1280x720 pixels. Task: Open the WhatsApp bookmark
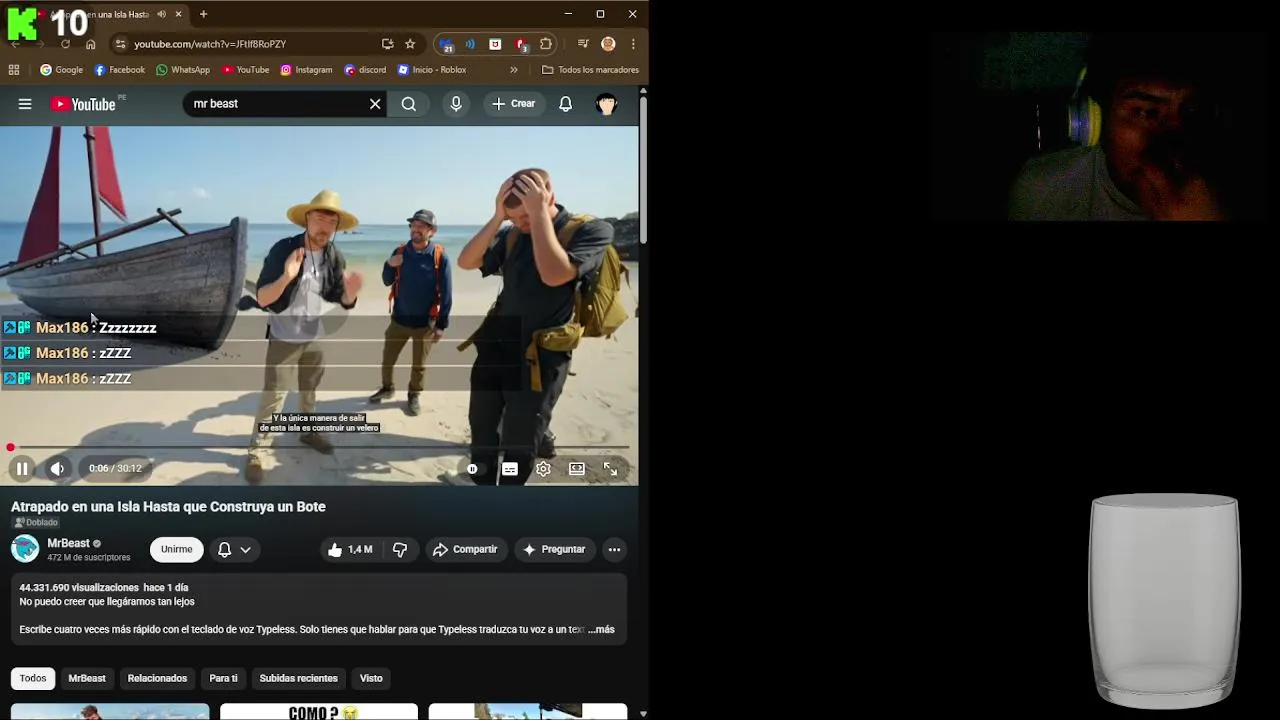(183, 70)
